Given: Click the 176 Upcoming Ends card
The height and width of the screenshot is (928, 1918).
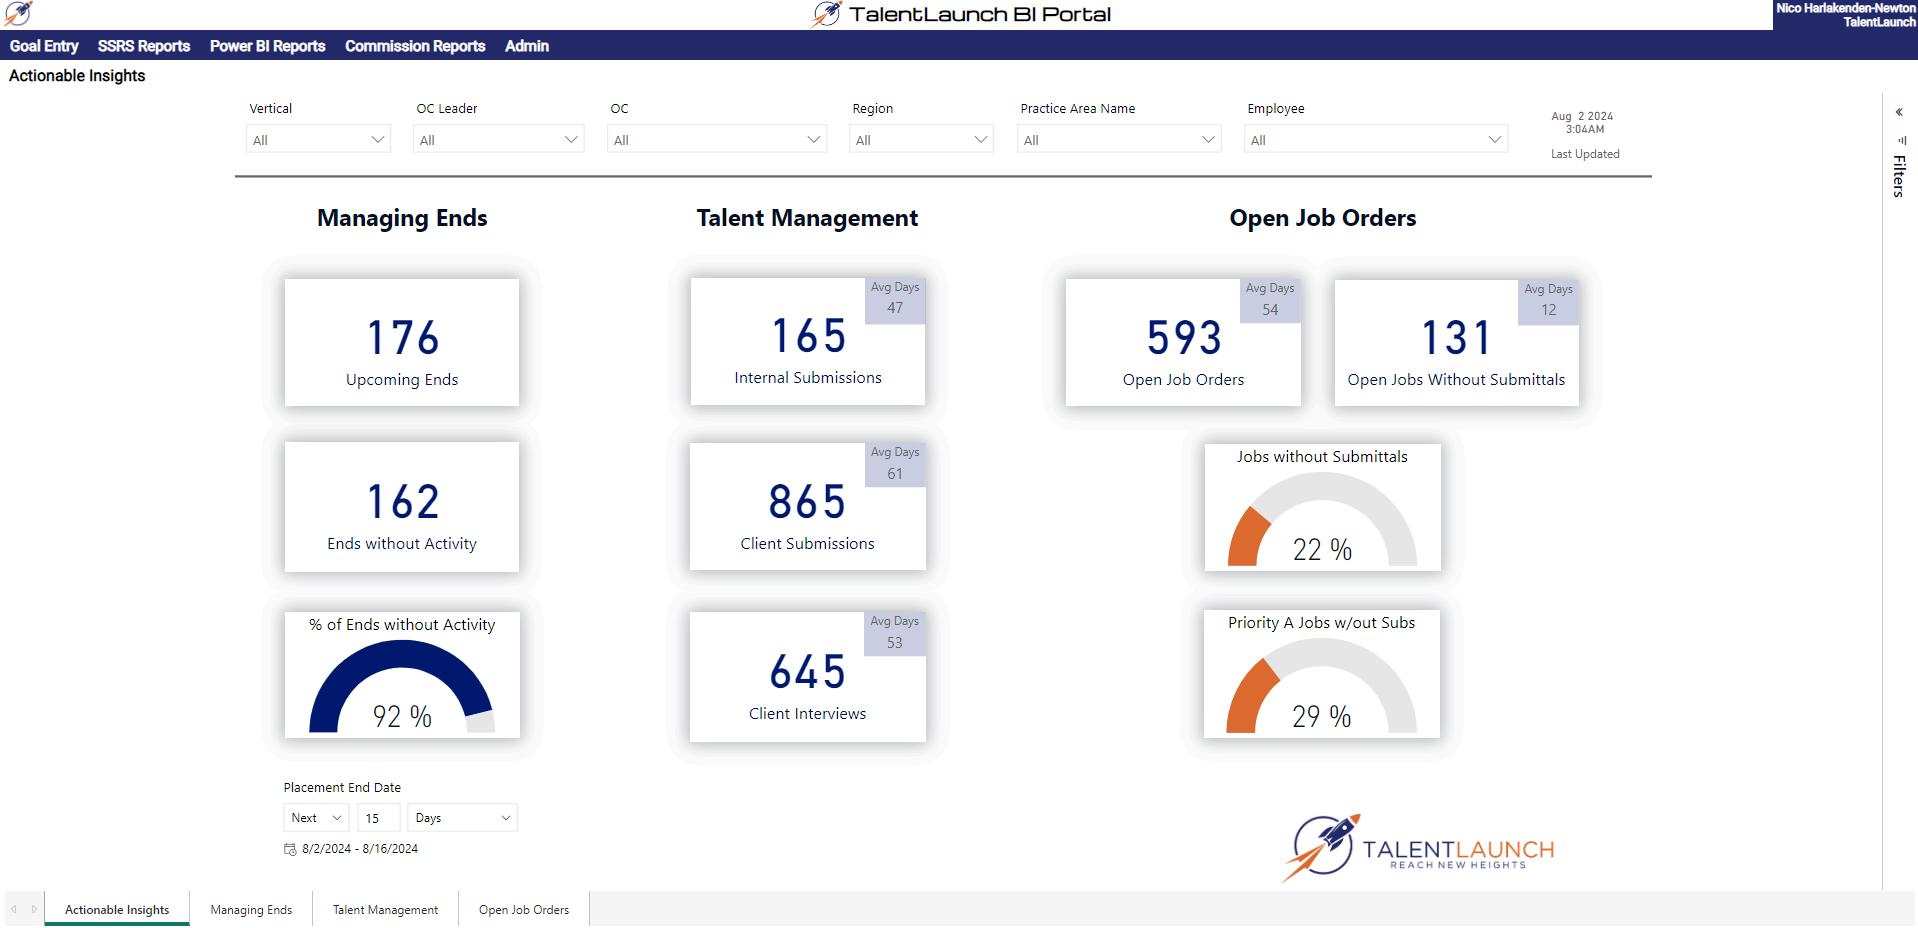Looking at the screenshot, I should coord(402,342).
